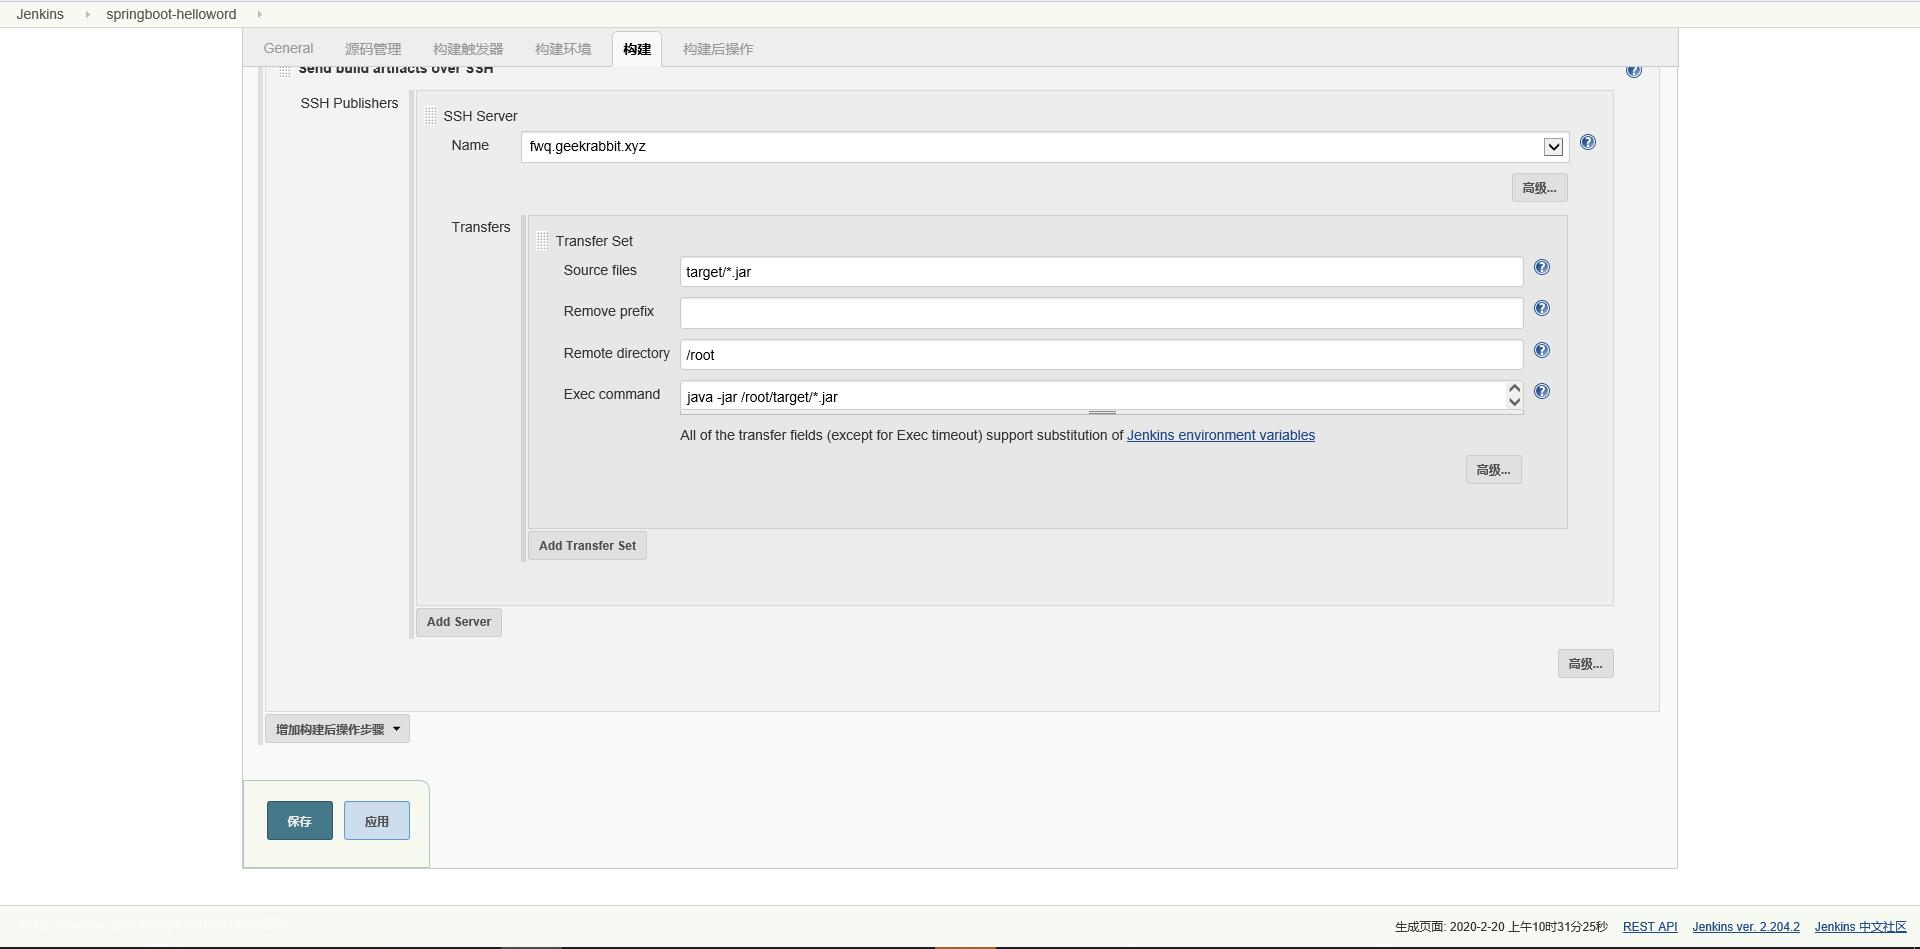Focus the Remote directory field

point(1101,355)
